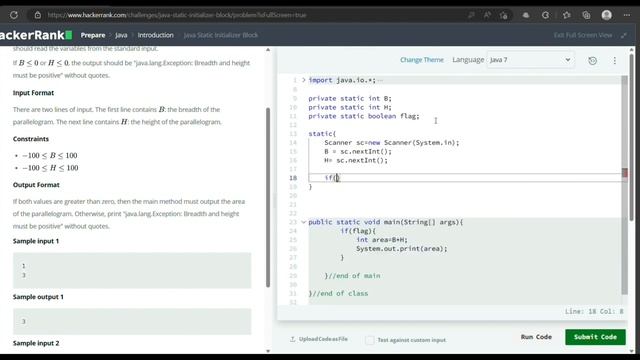Image resolution: width=640 pixels, height=360 pixels.
Task: Click line 18 containing 'if('
Action: 465,178
